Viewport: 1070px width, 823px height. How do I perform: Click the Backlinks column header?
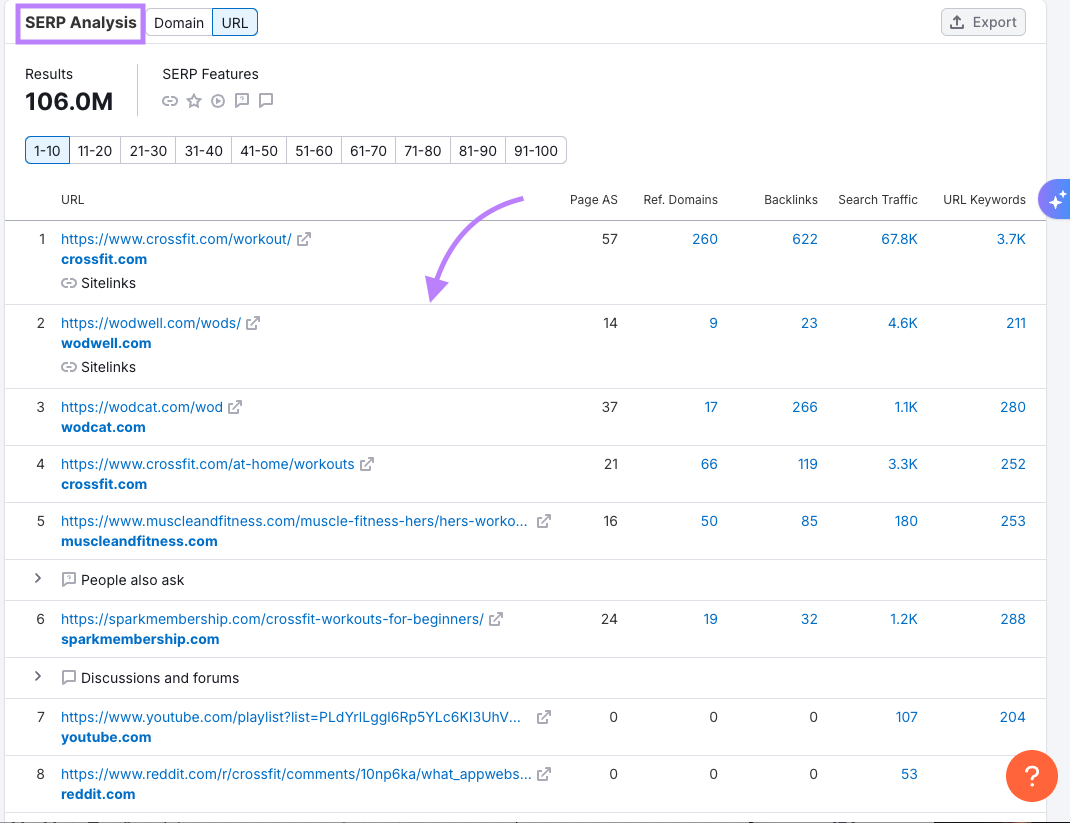coord(791,199)
